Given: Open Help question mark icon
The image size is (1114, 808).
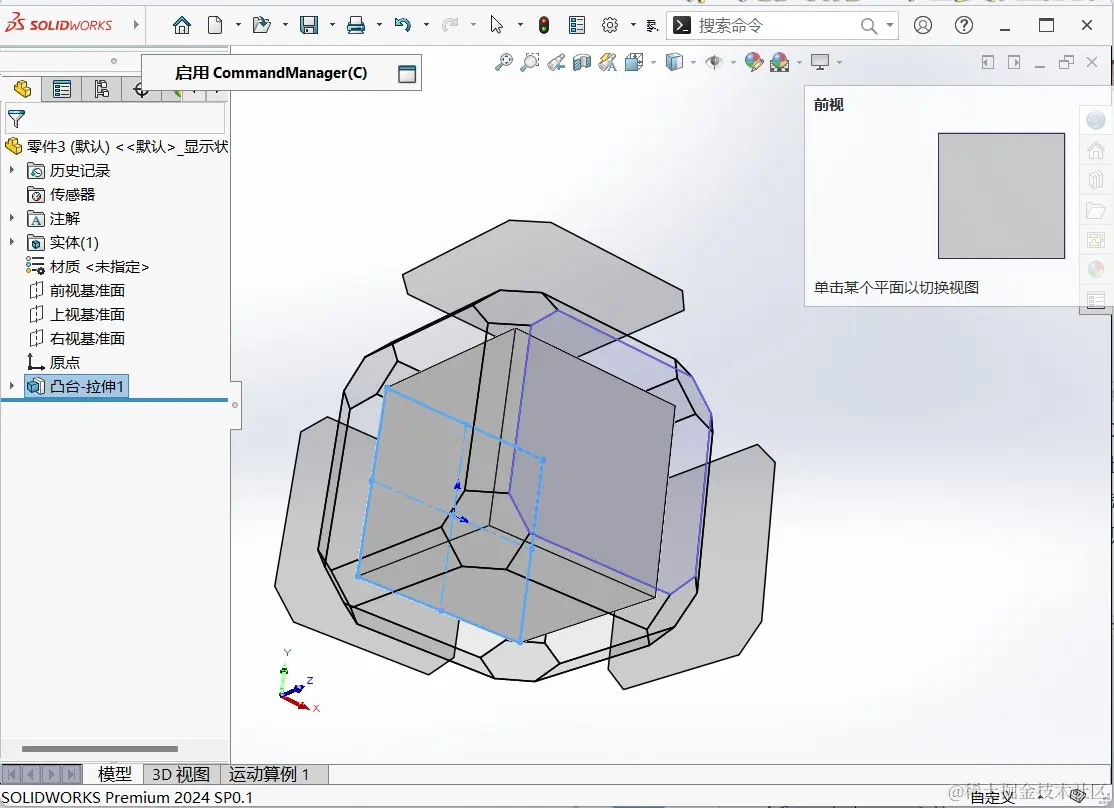Looking at the screenshot, I should (x=963, y=26).
